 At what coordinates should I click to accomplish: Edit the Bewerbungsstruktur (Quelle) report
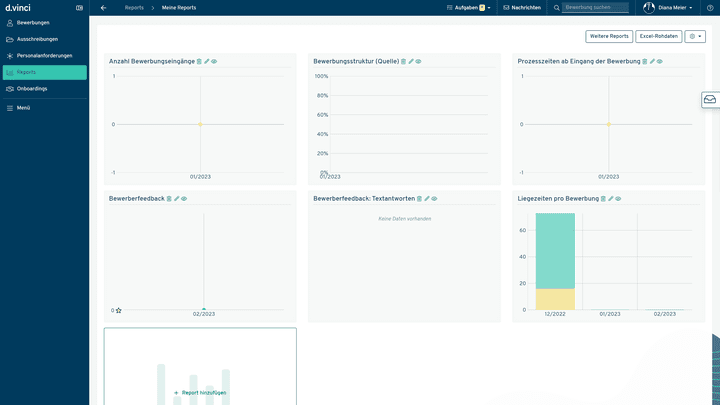click(411, 61)
